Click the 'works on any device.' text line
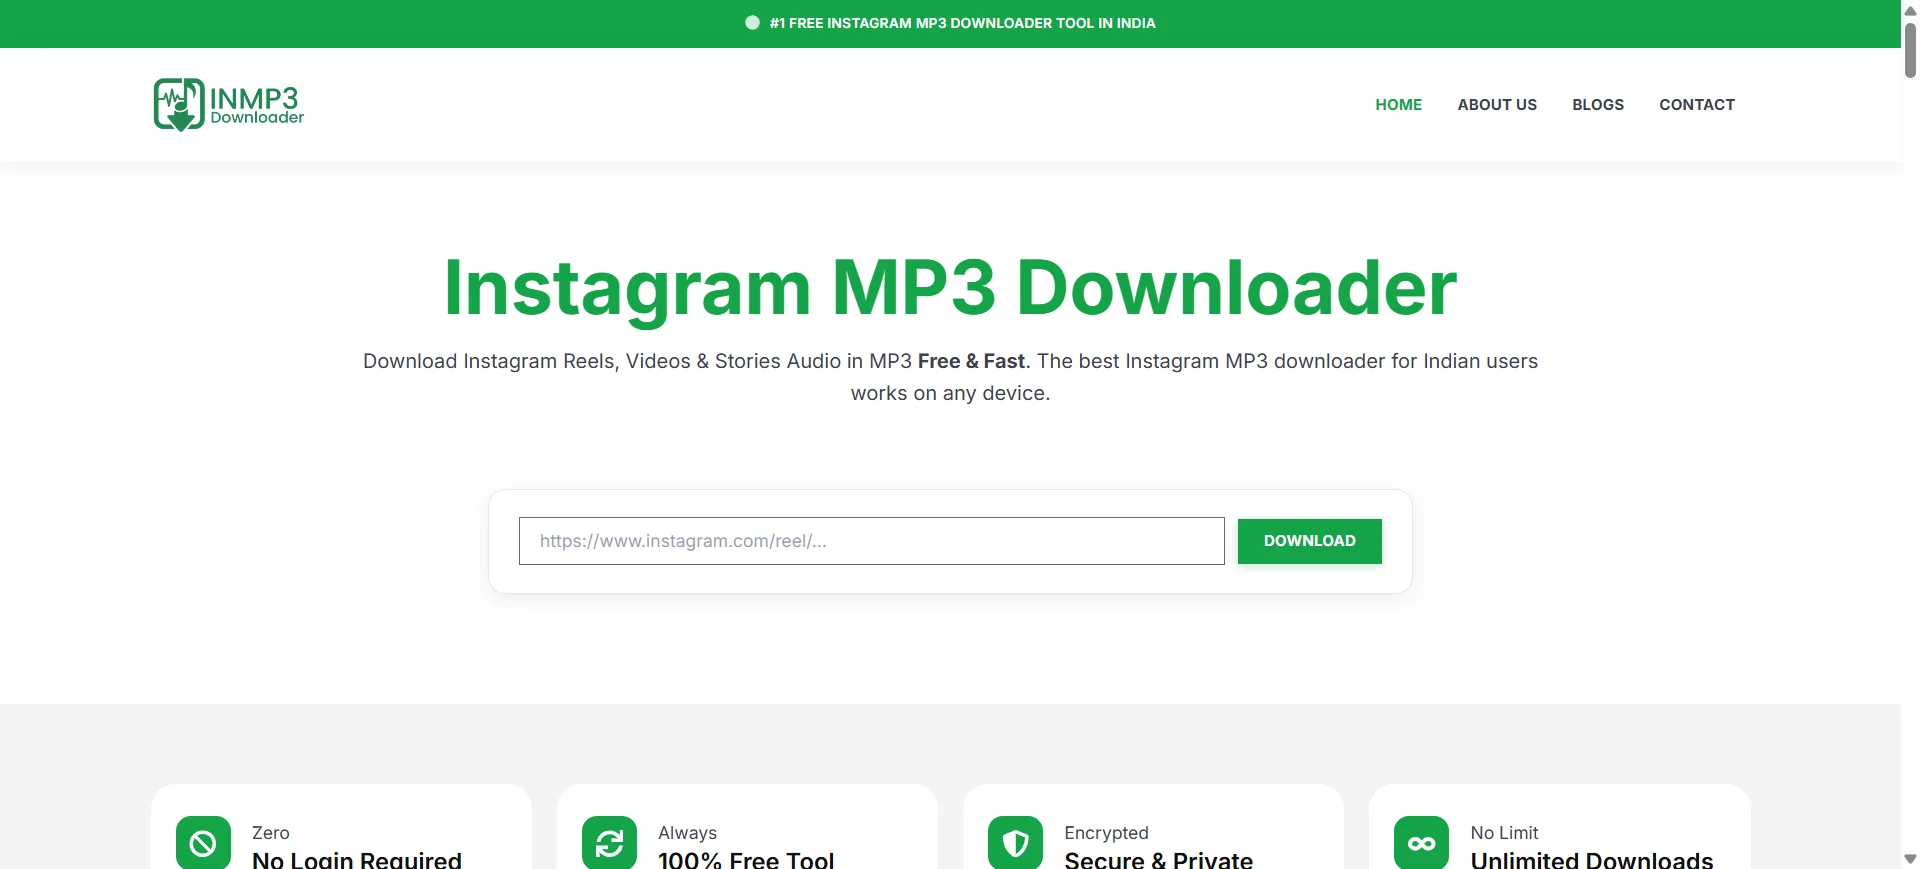The height and width of the screenshot is (869, 1920). point(950,393)
